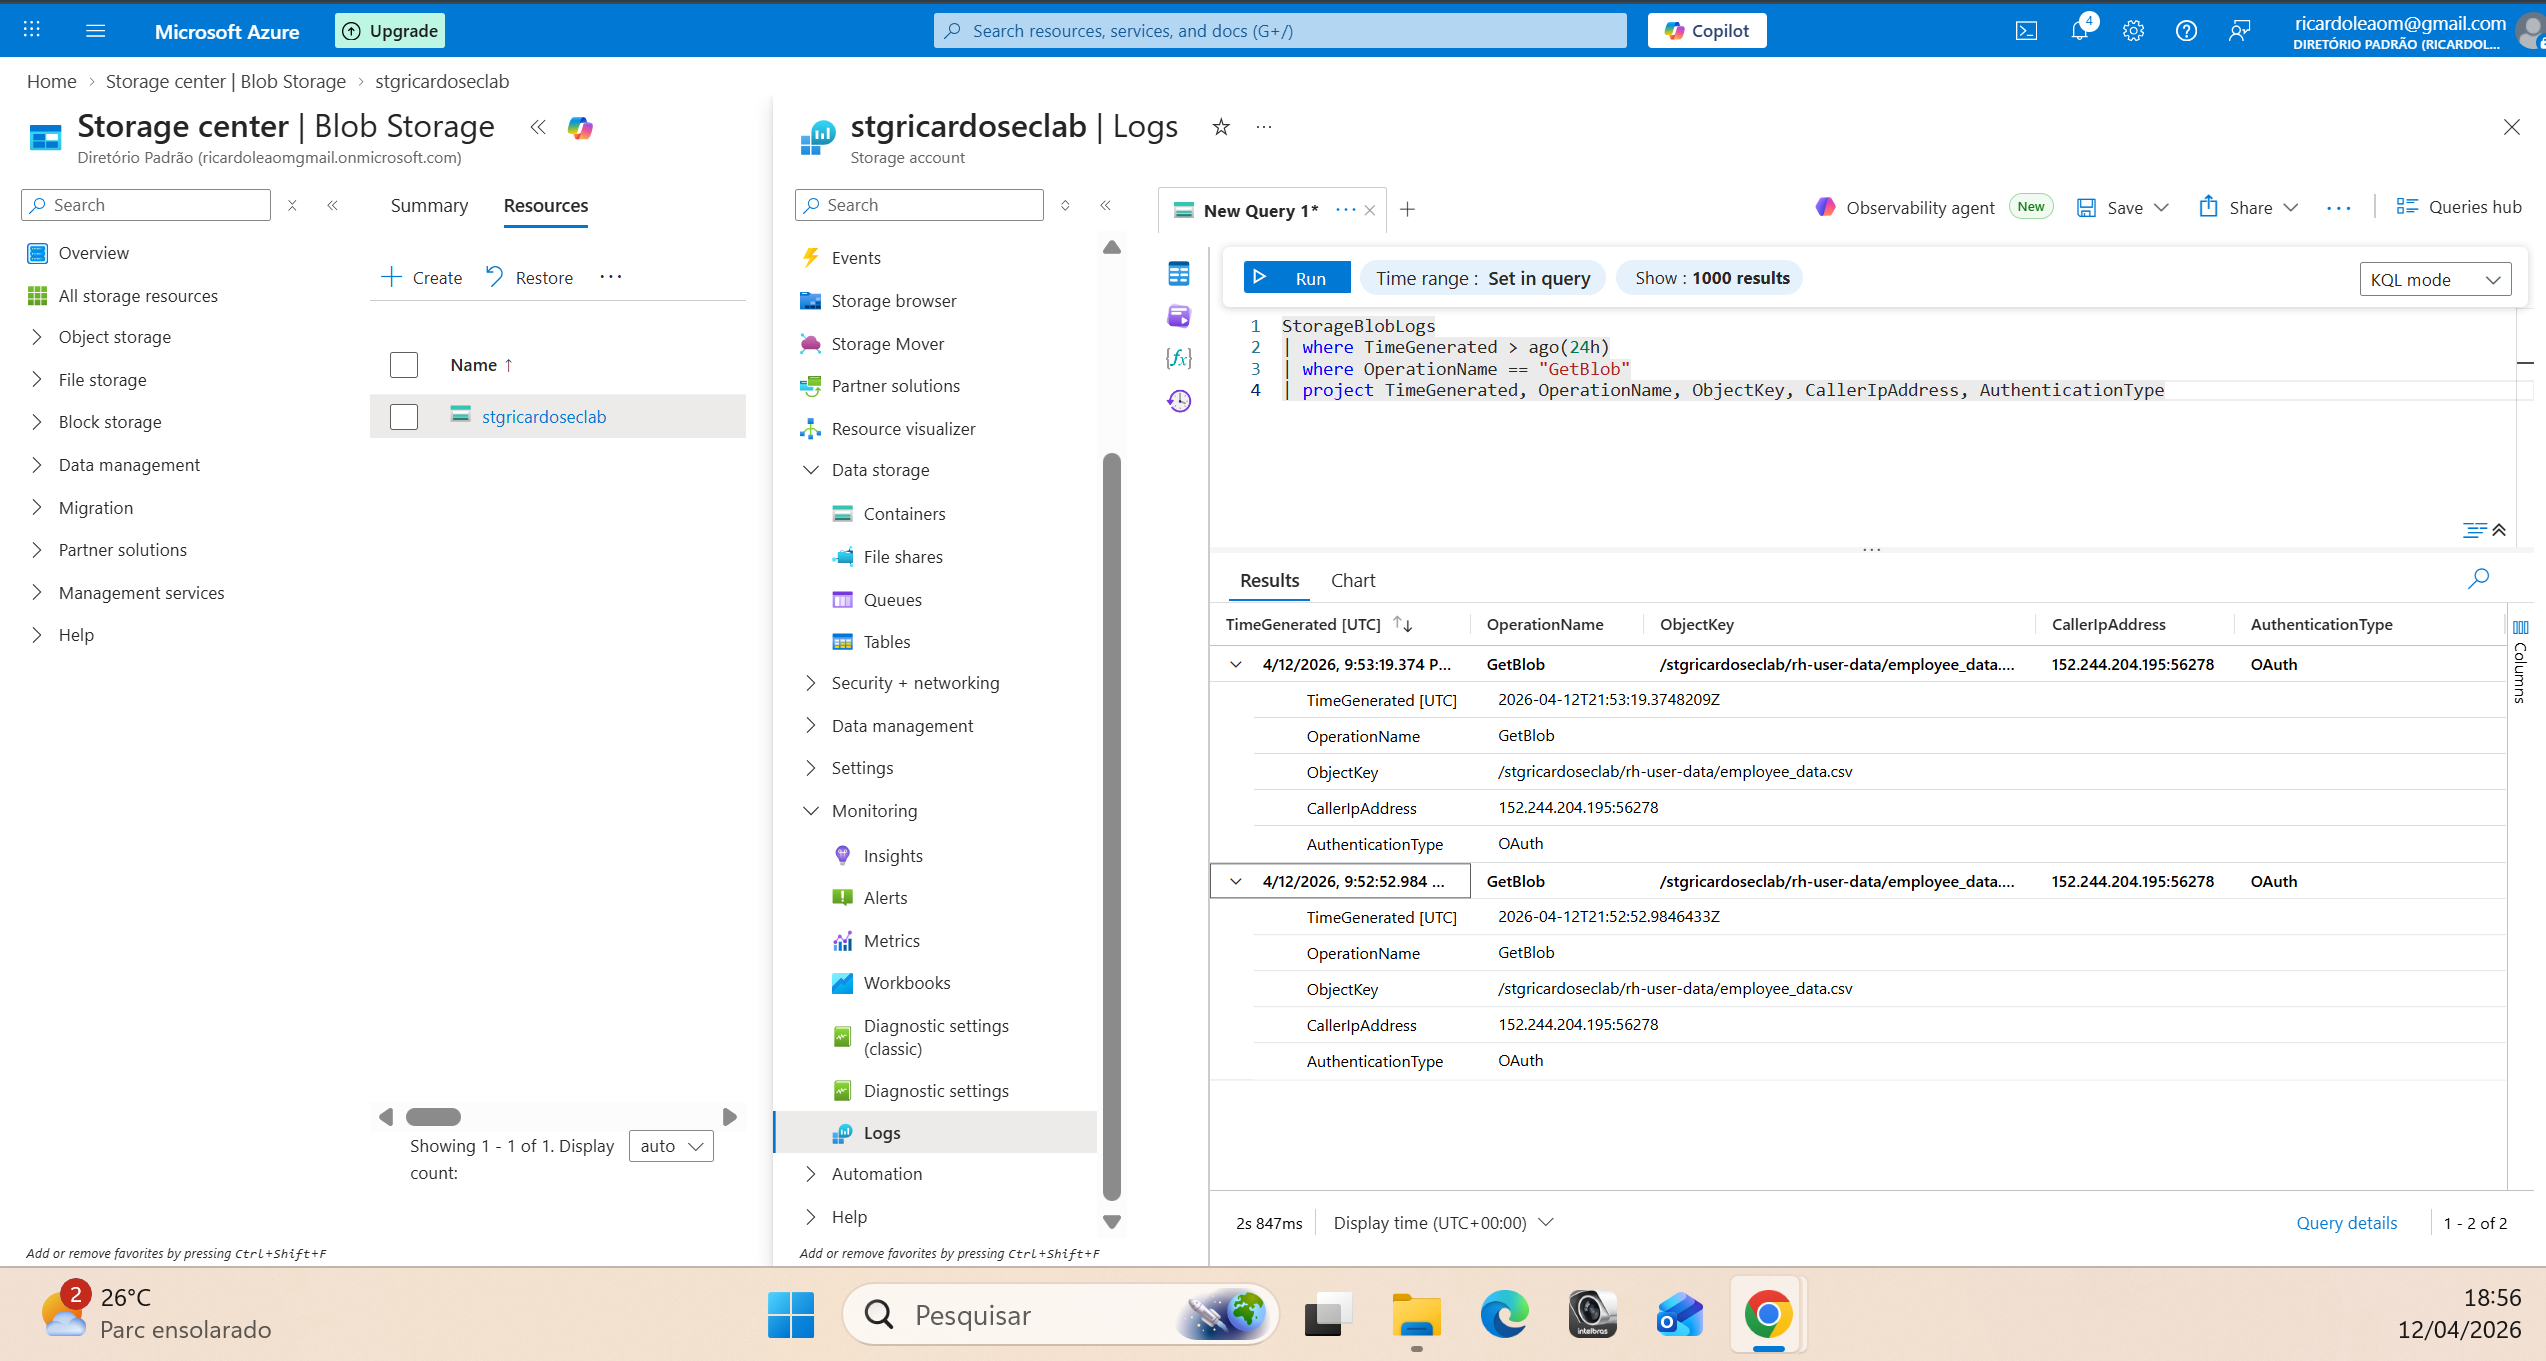Screen dimensions: 2546x1361
Task: Tick the stgricardoseclab row checkbox
Action: (404, 417)
